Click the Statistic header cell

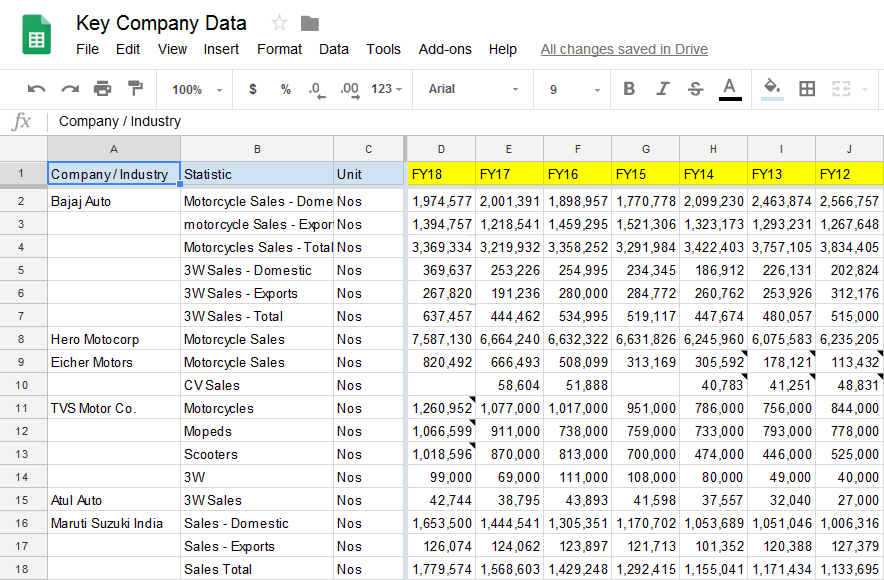point(257,174)
